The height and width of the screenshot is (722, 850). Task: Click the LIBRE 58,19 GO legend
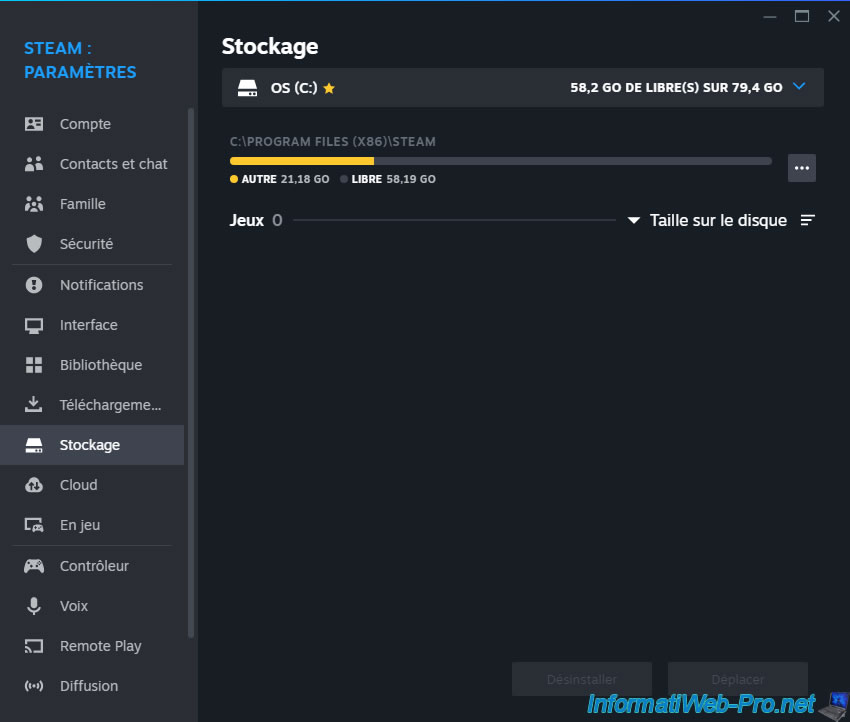(x=388, y=179)
